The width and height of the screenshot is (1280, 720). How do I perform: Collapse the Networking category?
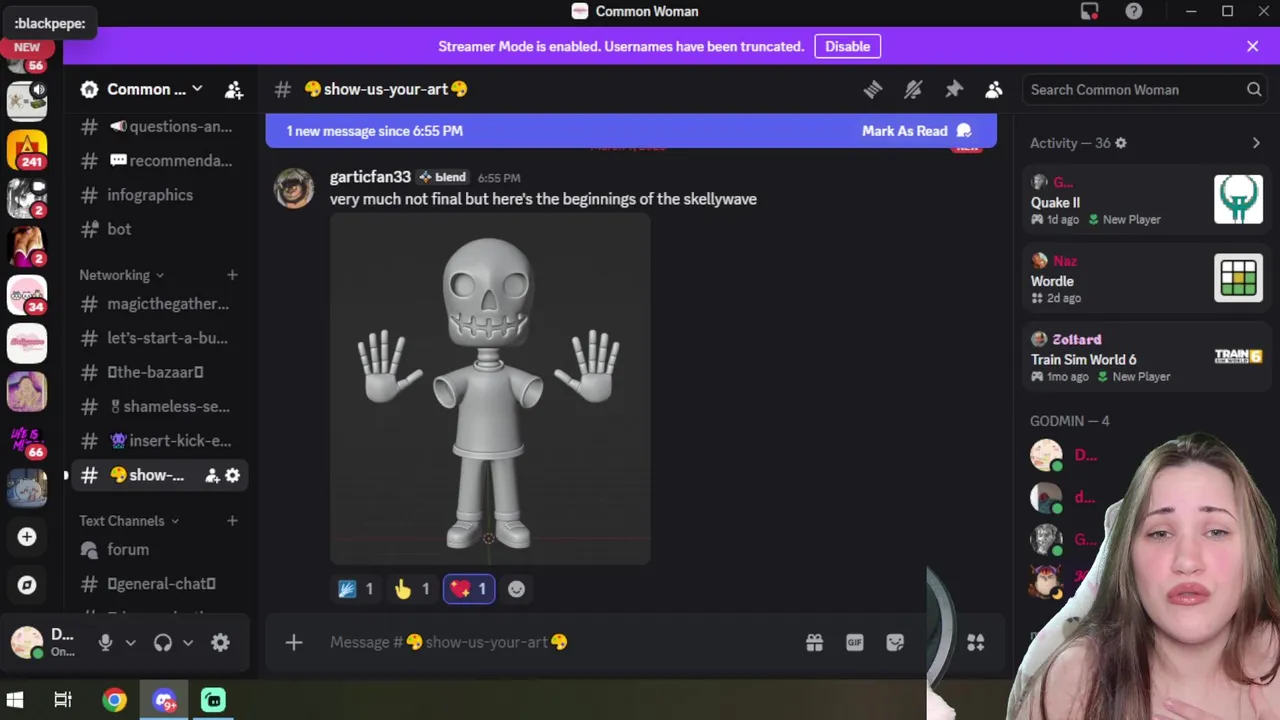click(x=121, y=275)
